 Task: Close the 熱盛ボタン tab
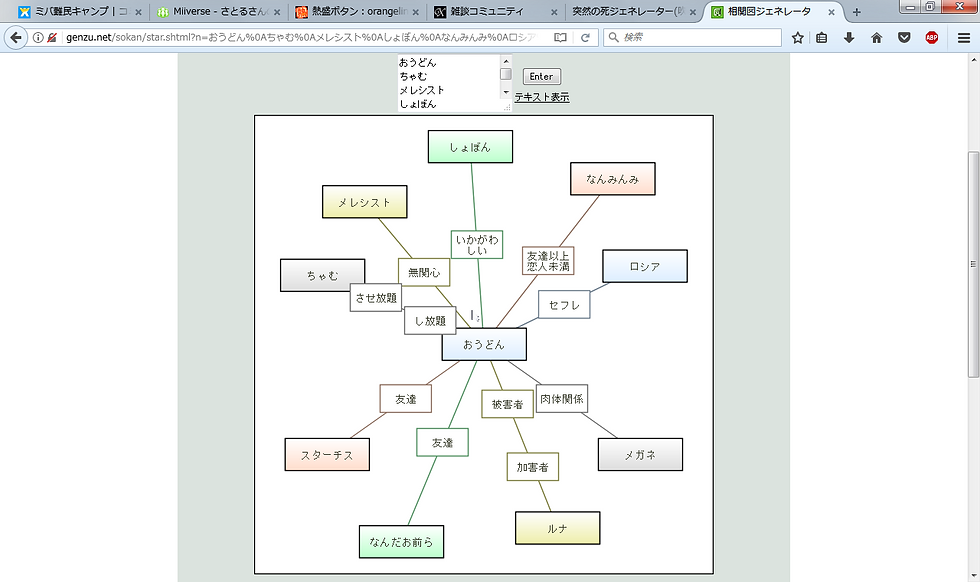[416, 12]
